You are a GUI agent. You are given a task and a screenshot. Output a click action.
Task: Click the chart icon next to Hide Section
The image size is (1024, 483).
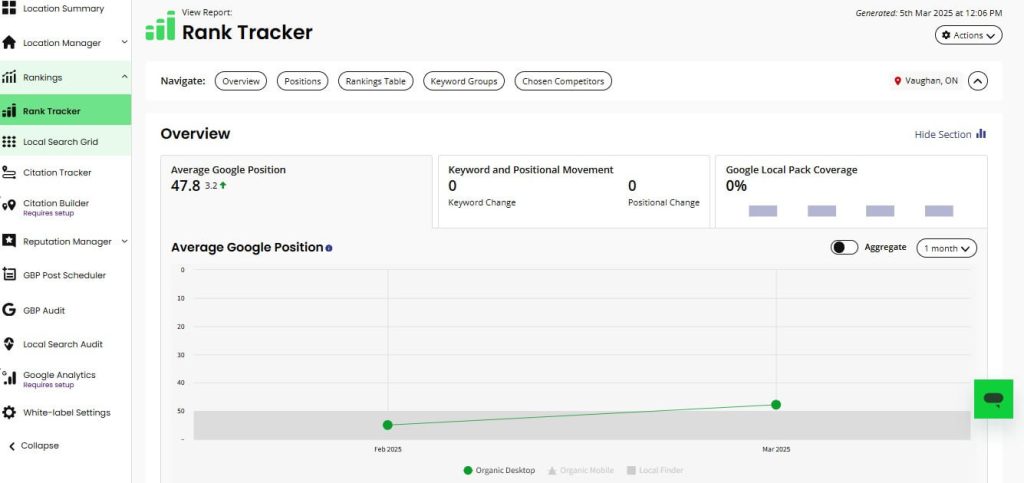981,134
